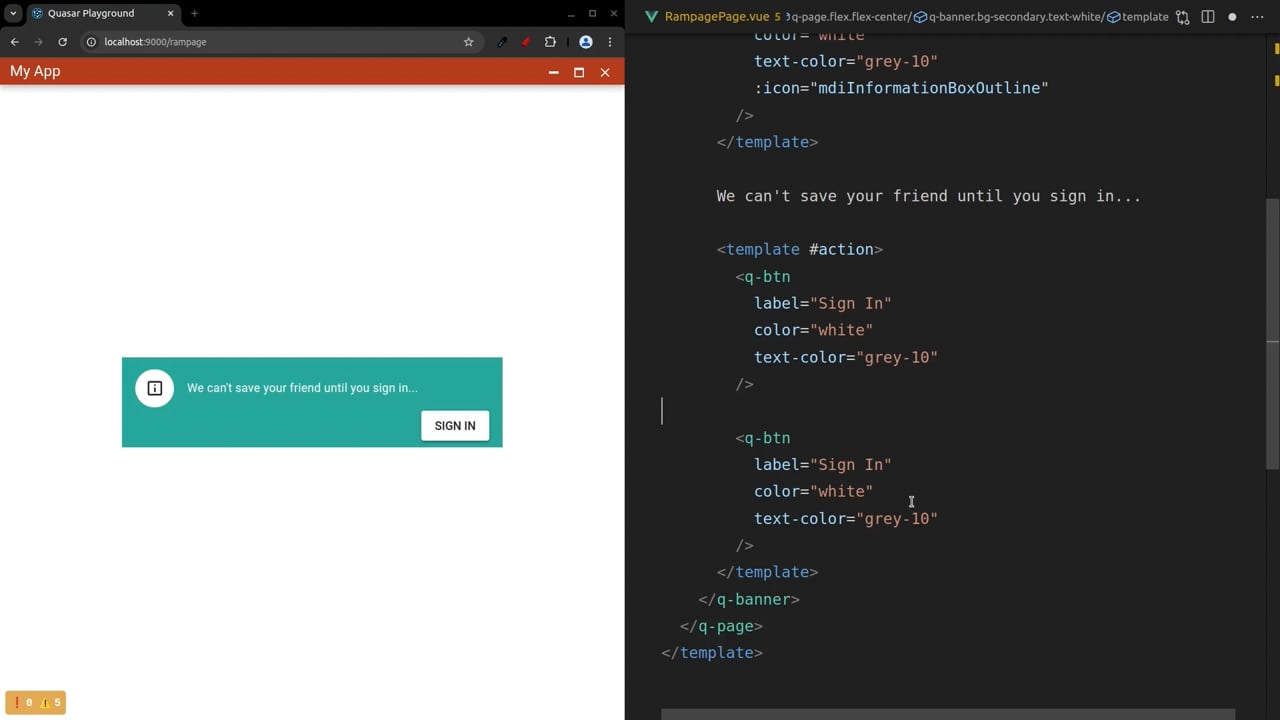
Task: Bookmark this page with the star icon
Action: point(468,42)
